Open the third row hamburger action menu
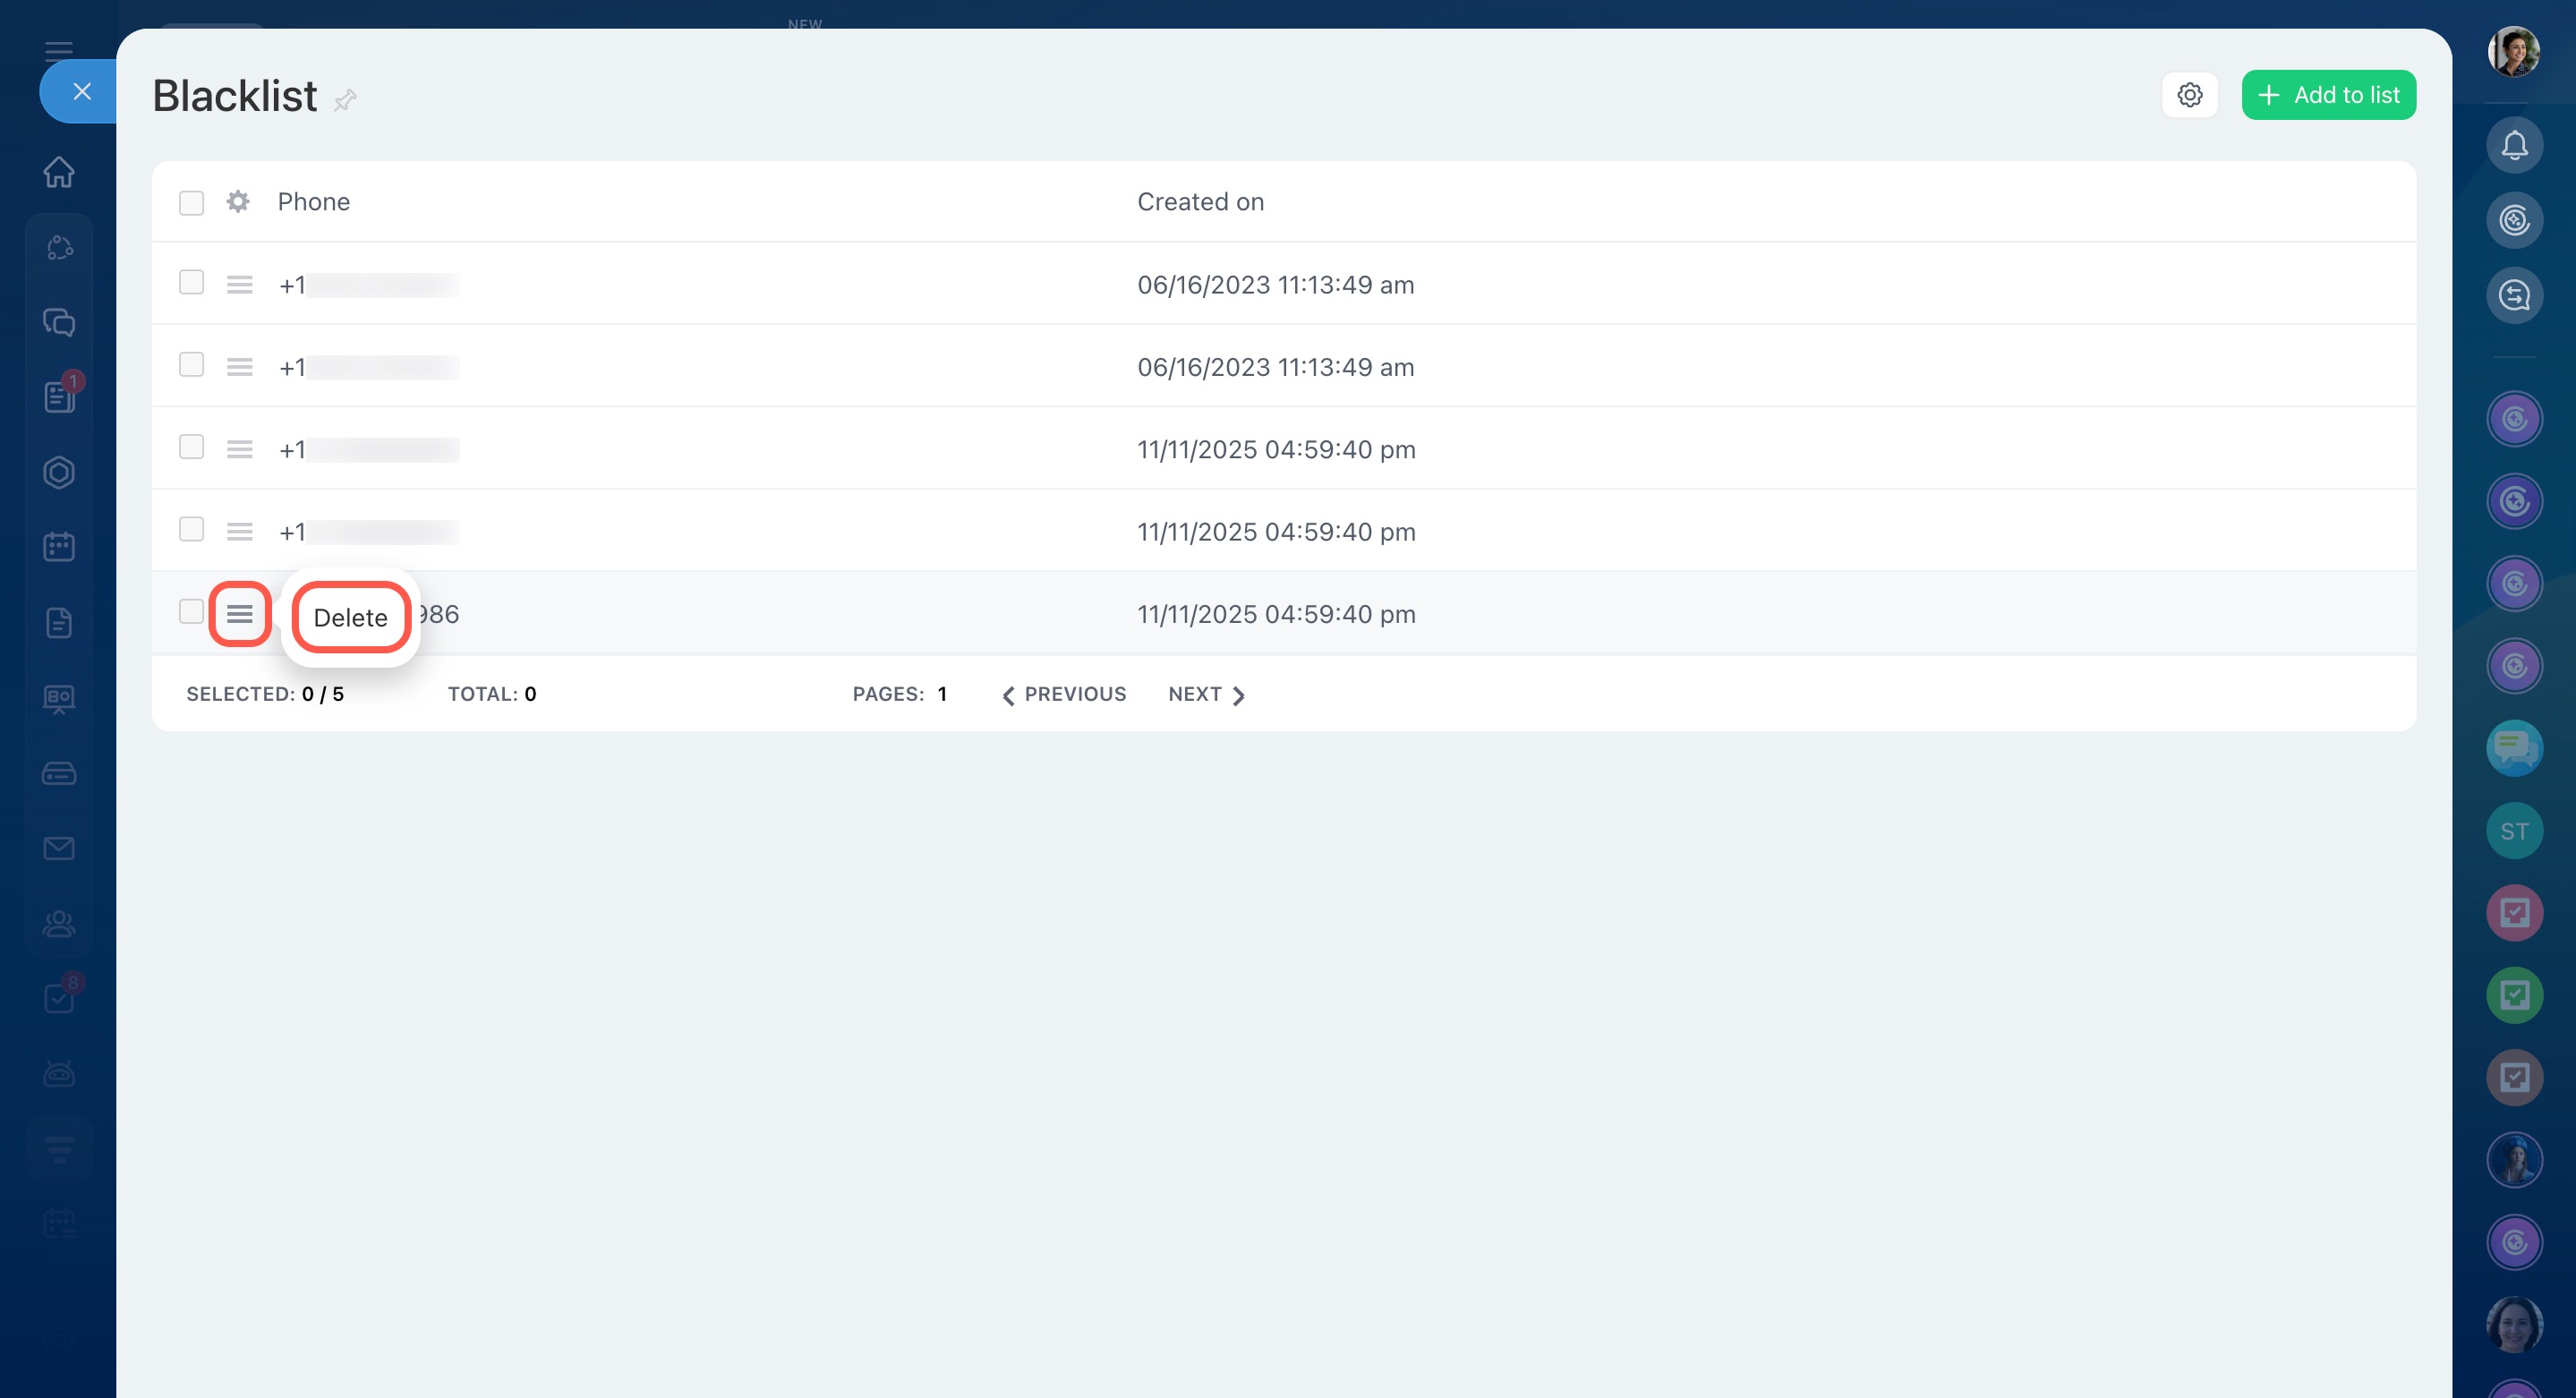The width and height of the screenshot is (2576, 1398). [239, 450]
